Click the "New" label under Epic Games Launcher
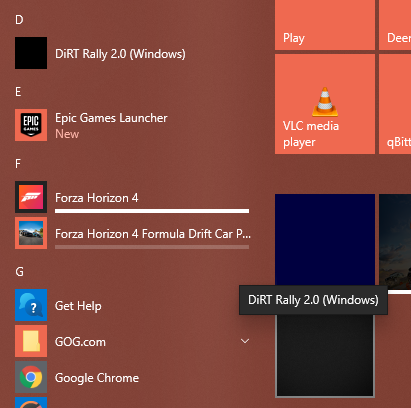Screen dimensions: 411x408 [67, 134]
